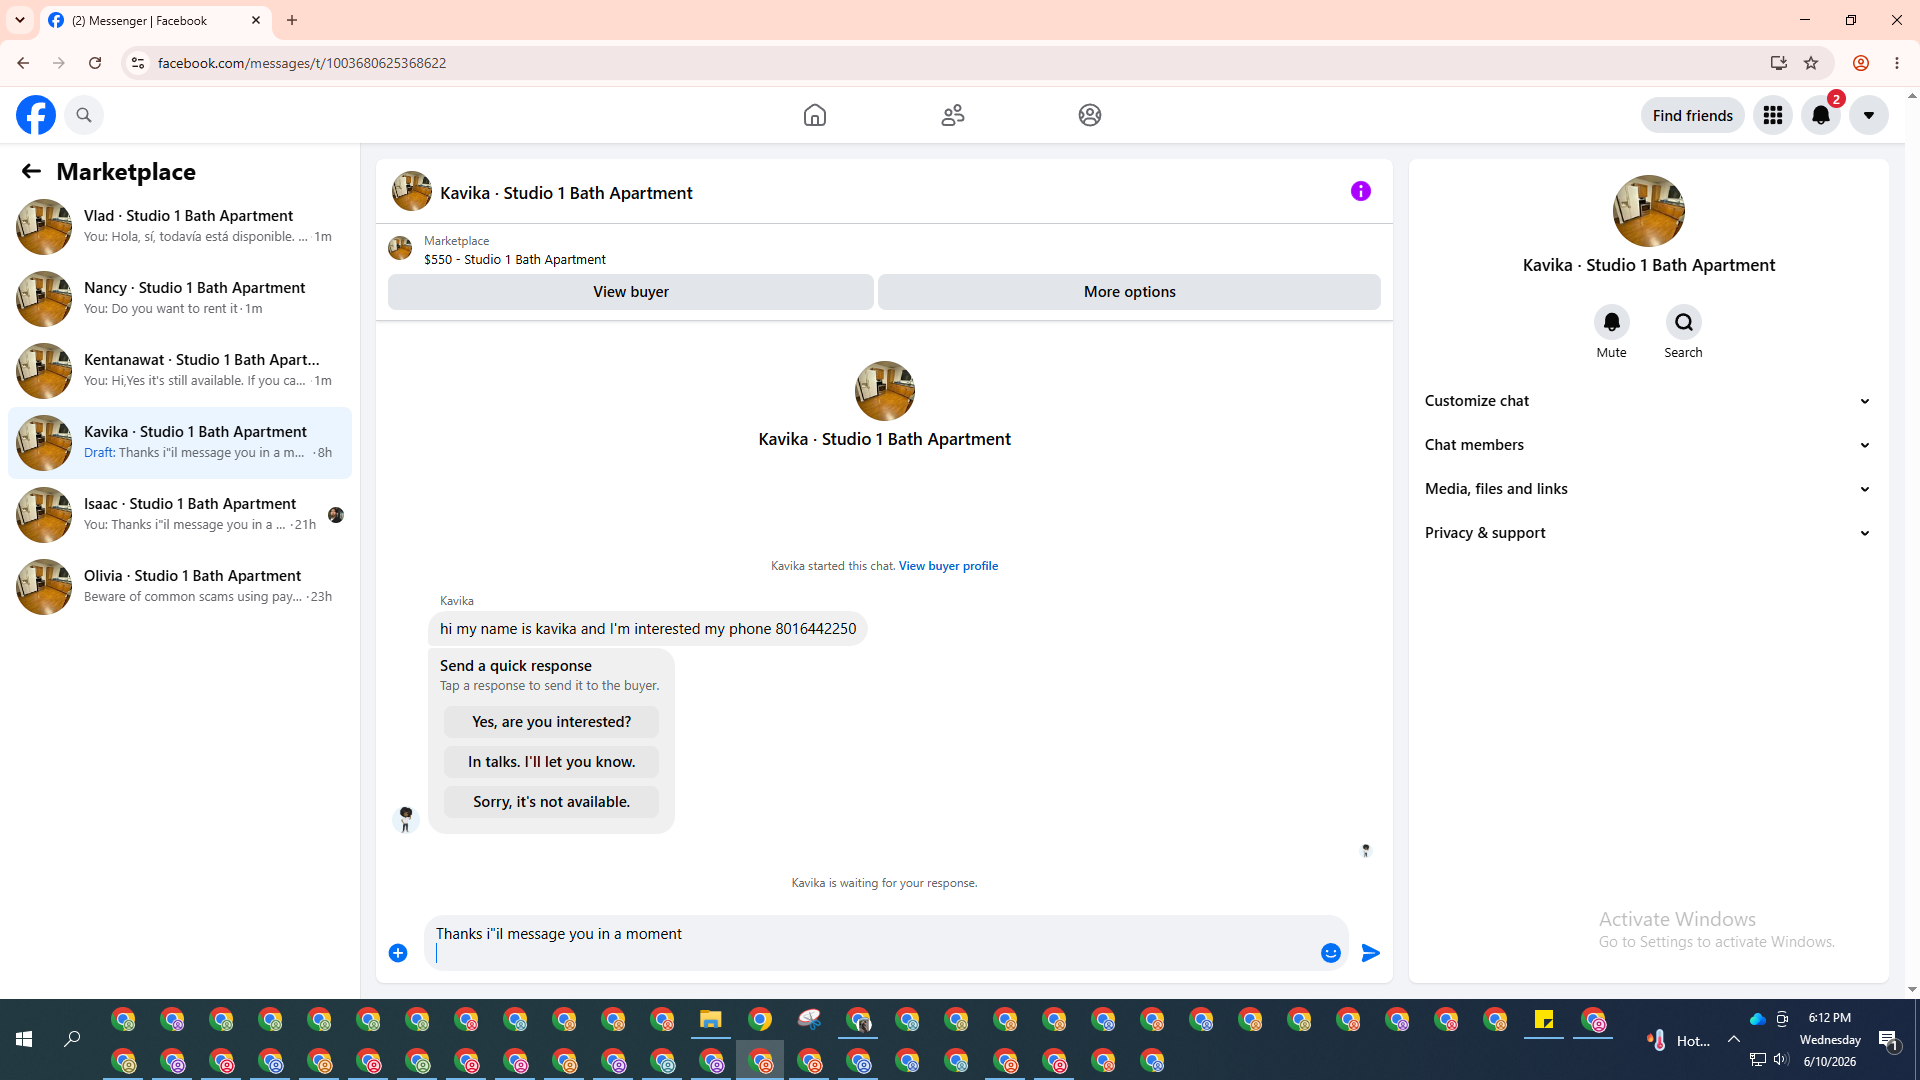Open a new browser tab
The width and height of the screenshot is (1920, 1080).
point(292,20)
